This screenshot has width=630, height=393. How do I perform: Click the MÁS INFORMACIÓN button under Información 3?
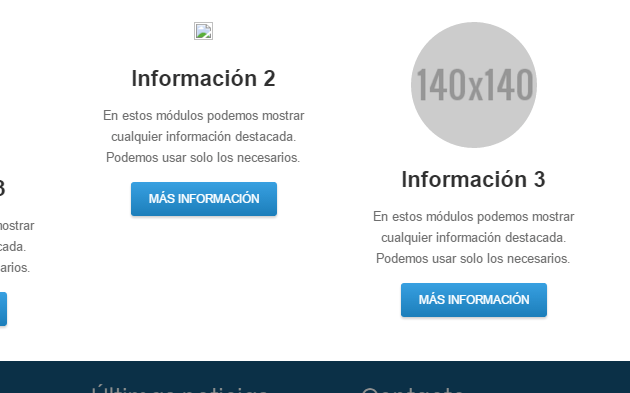point(474,300)
